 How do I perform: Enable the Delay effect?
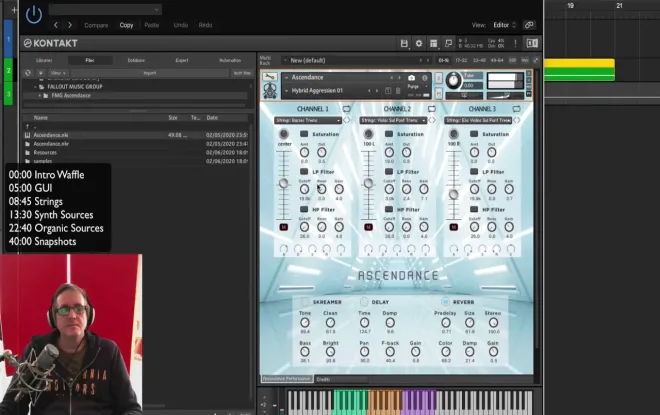click(x=364, y=302)
